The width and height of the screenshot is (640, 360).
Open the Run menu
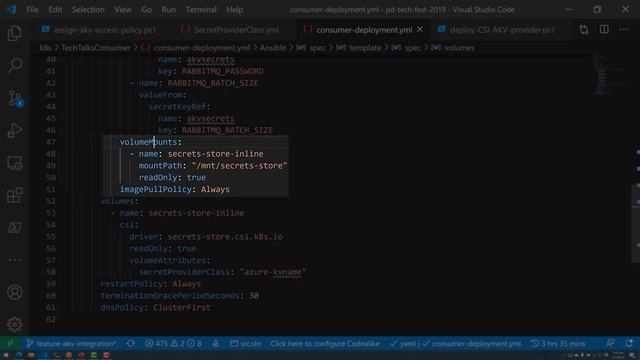pyautogui.click(x=168, y=9)
